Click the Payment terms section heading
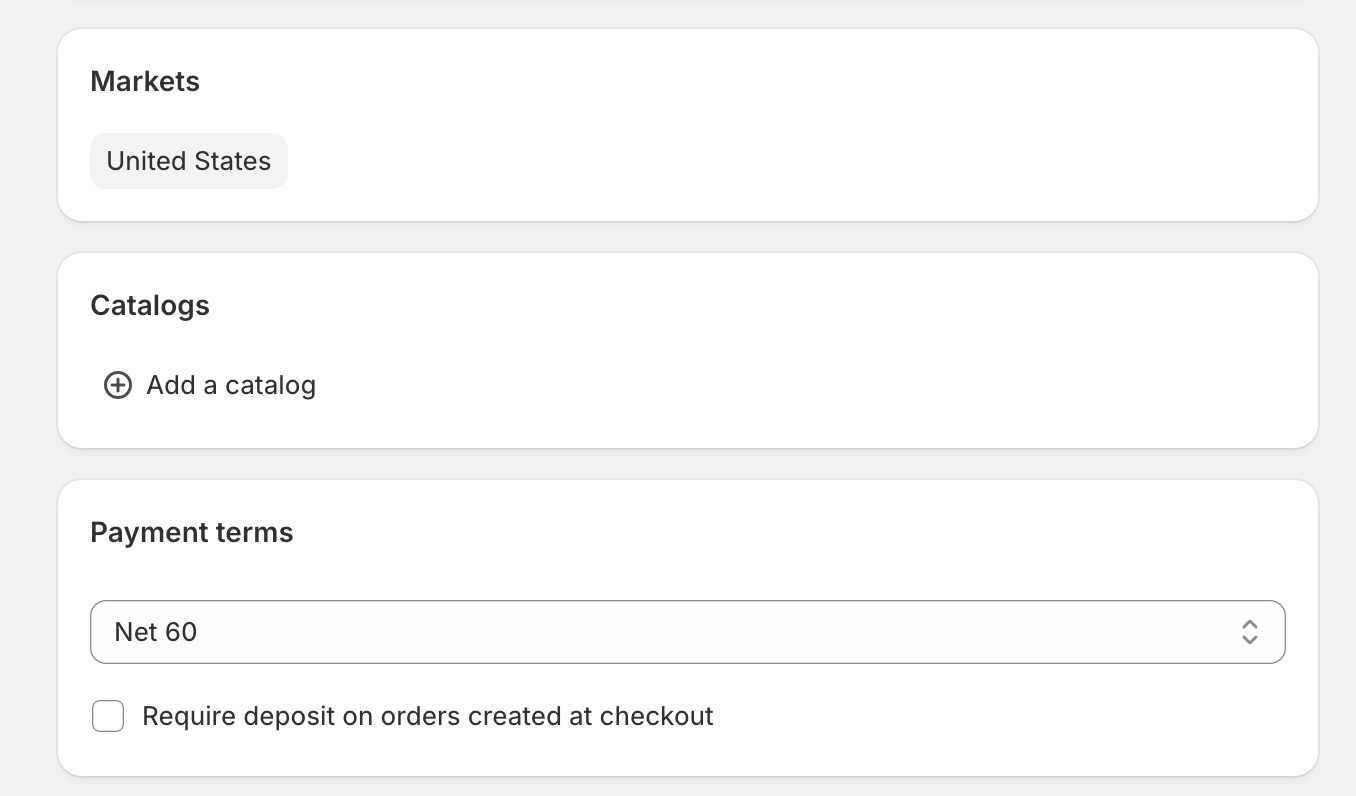1356x796 pixels. point(192,532)
